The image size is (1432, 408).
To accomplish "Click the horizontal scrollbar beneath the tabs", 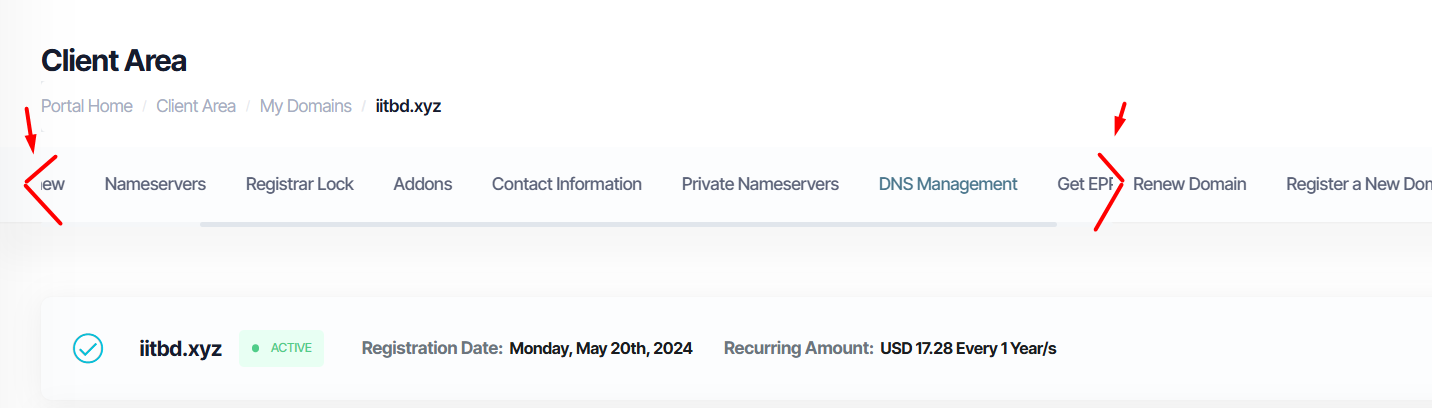I will pos(628,224).
